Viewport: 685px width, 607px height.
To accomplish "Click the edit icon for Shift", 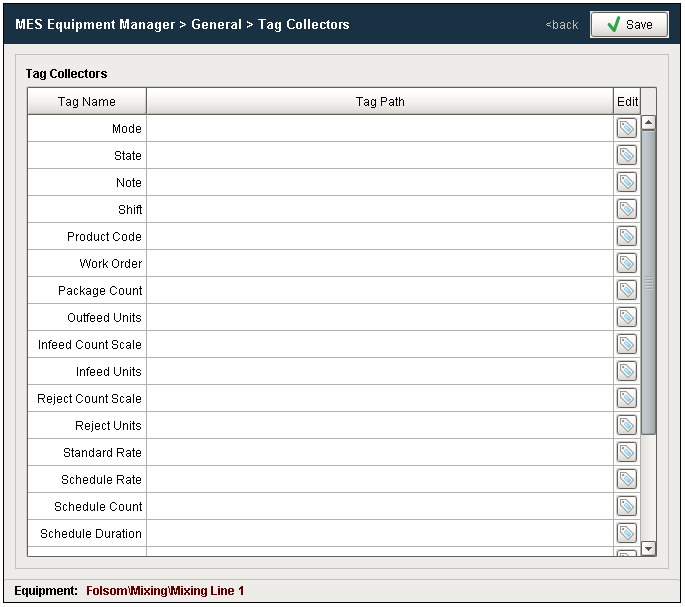I will coord(626,209).
